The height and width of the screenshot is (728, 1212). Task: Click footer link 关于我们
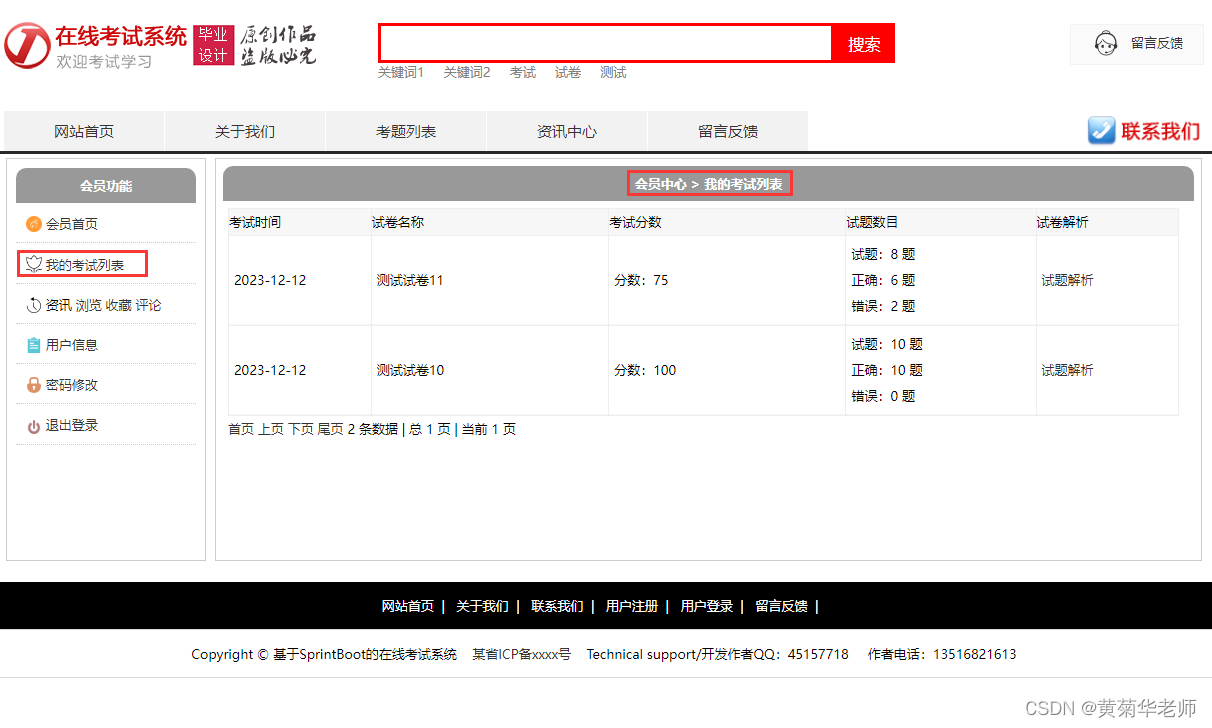click(482, 606)
